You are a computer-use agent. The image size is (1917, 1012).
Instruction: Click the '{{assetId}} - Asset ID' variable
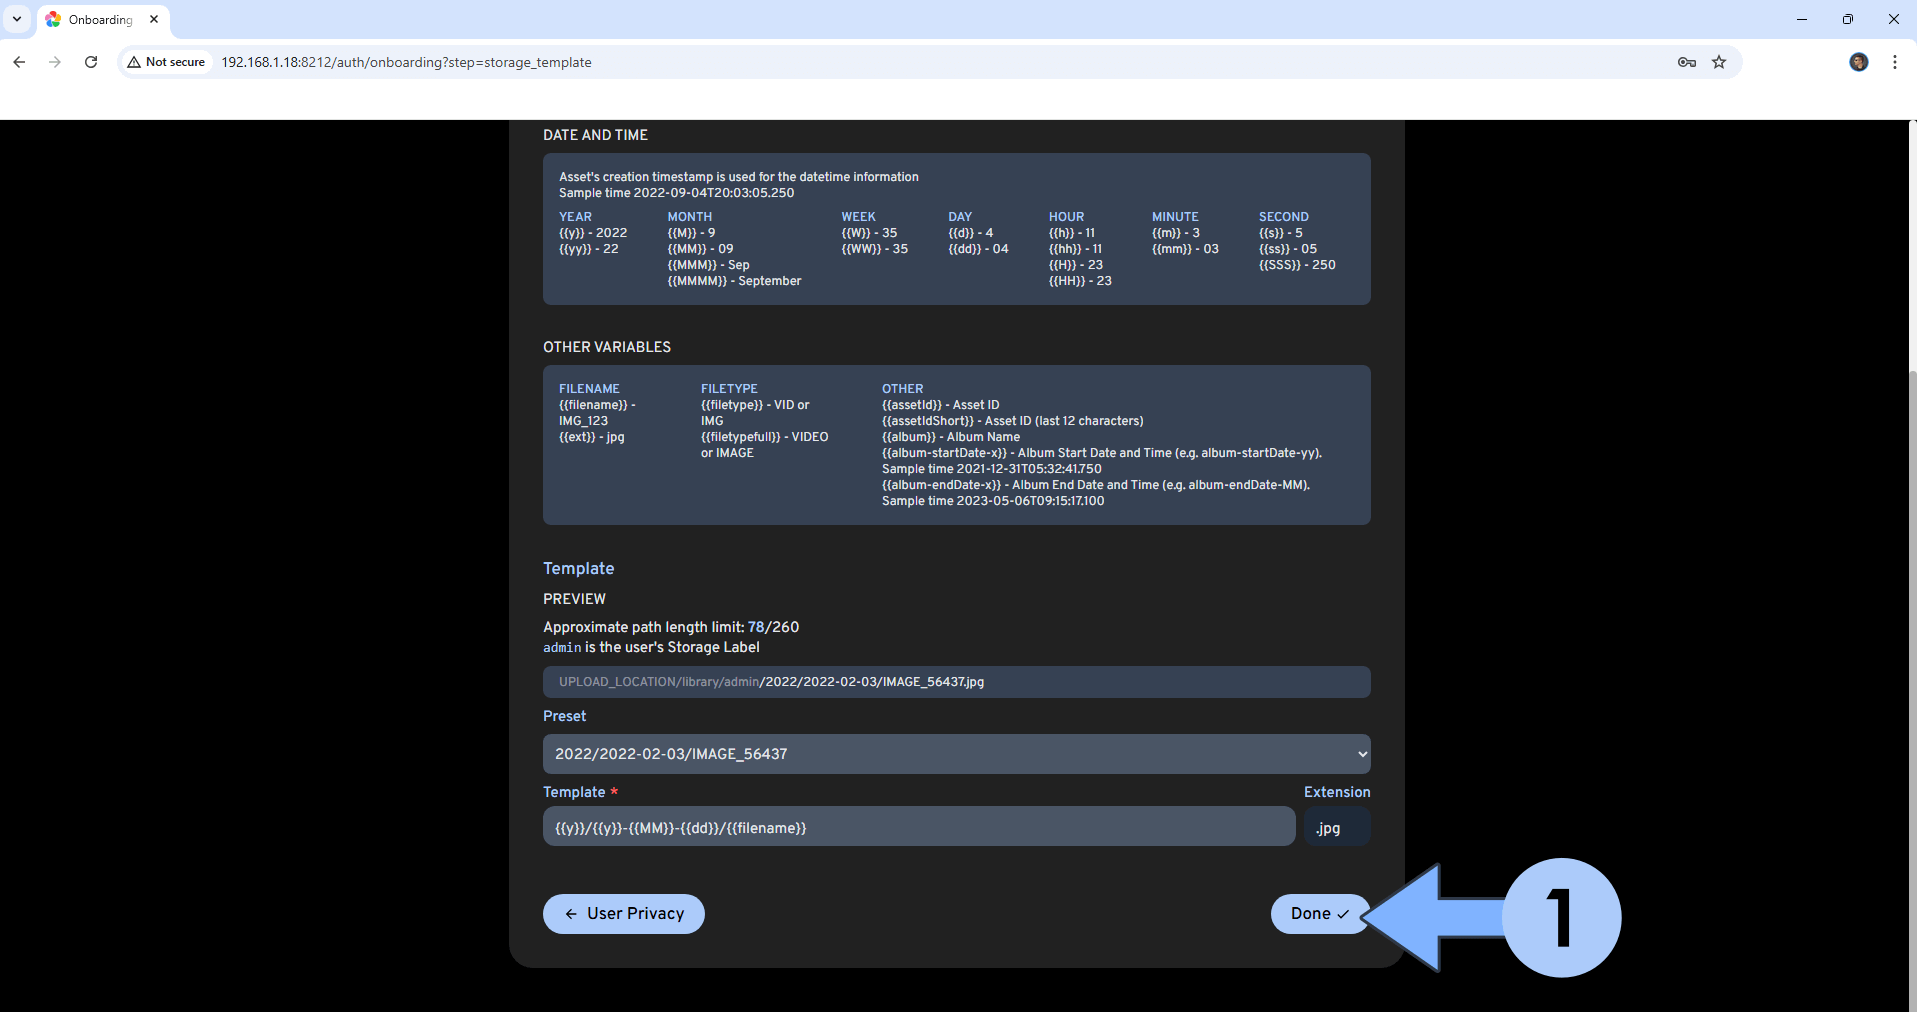click(x=940, y=405)
